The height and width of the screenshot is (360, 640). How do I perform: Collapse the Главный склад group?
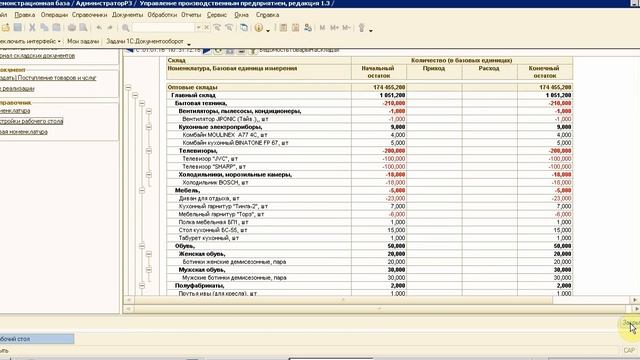(135, 95)
